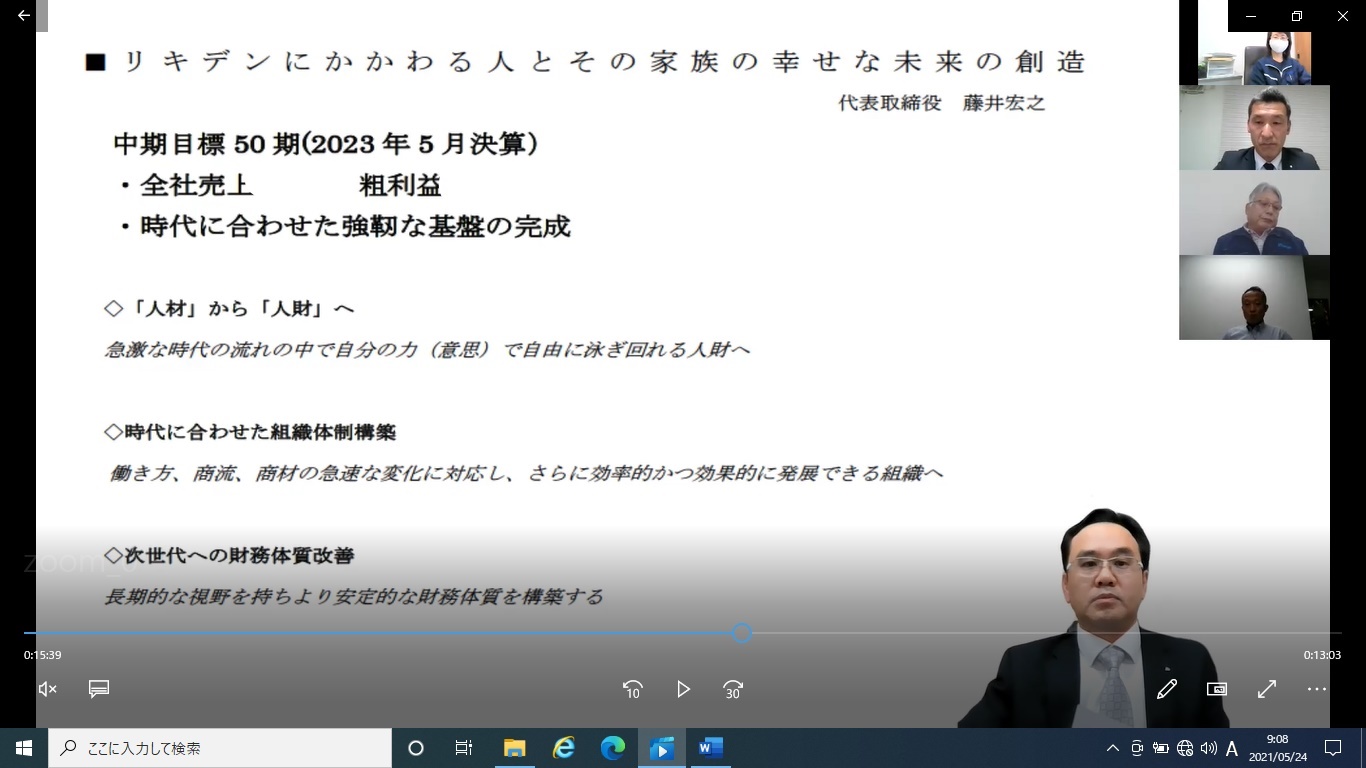Open the notification center icon
The image size is (1366, 768).
click(1332, 748)
